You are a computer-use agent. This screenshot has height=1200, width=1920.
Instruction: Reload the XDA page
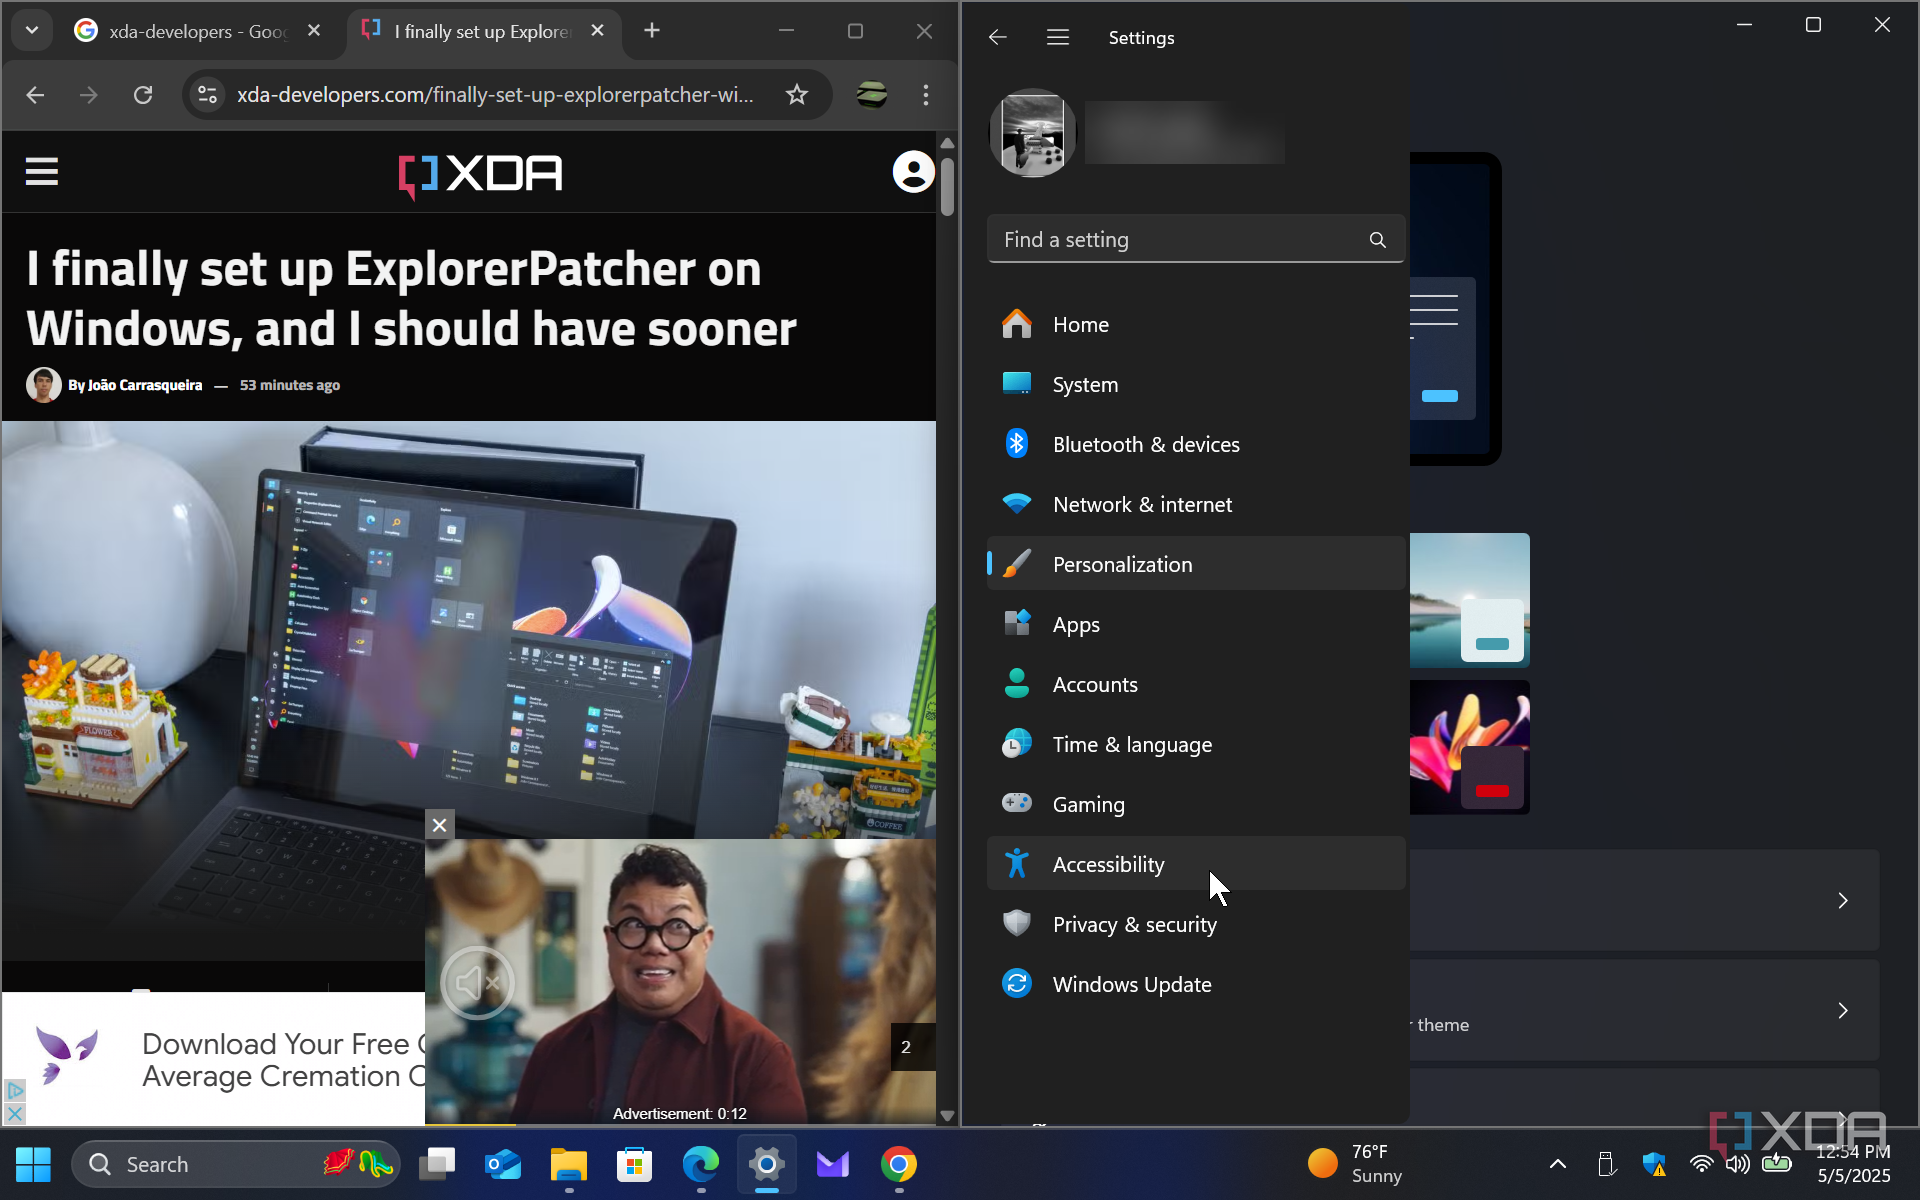(143, 95)
